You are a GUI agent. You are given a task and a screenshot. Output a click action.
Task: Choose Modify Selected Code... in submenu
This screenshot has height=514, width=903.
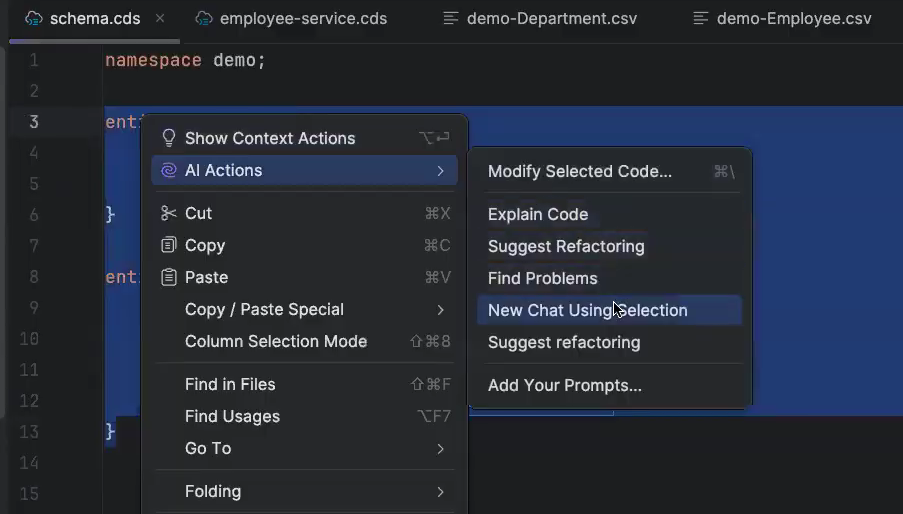(610, 172)
